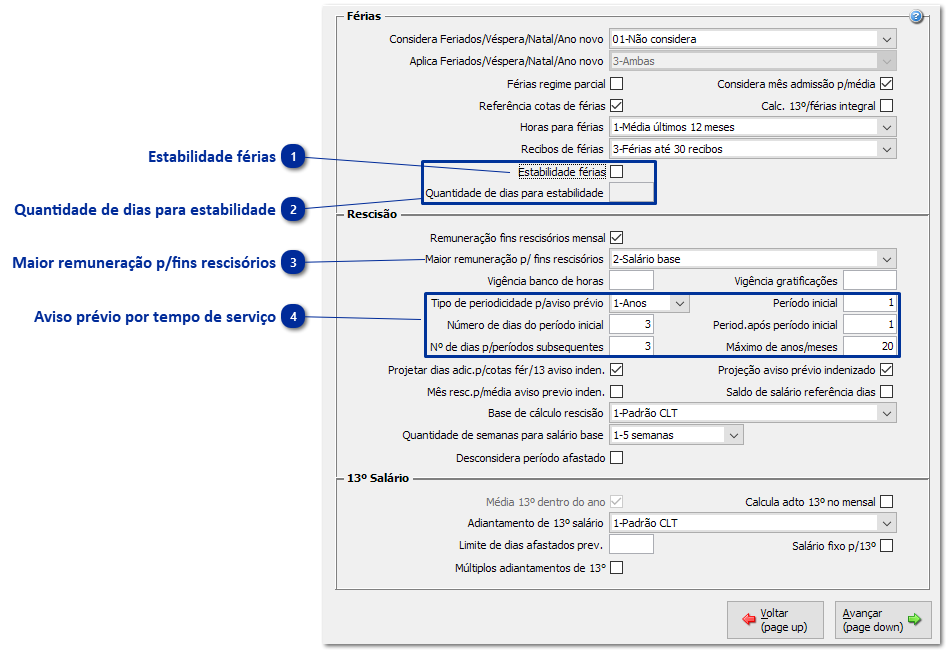Uncheck Remuneração fins rescisórios mensal

click(617, 238)
